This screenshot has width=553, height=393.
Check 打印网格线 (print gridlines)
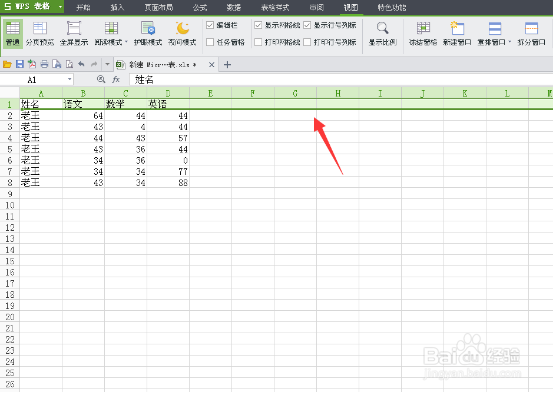point(258,42)
